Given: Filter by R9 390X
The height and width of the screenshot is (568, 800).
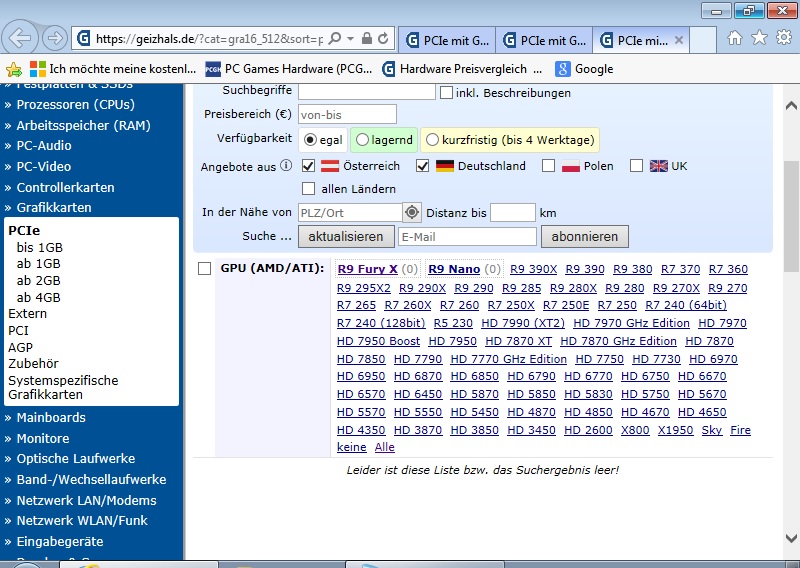Looking at the screenshot, I should (x=534, y=269).
